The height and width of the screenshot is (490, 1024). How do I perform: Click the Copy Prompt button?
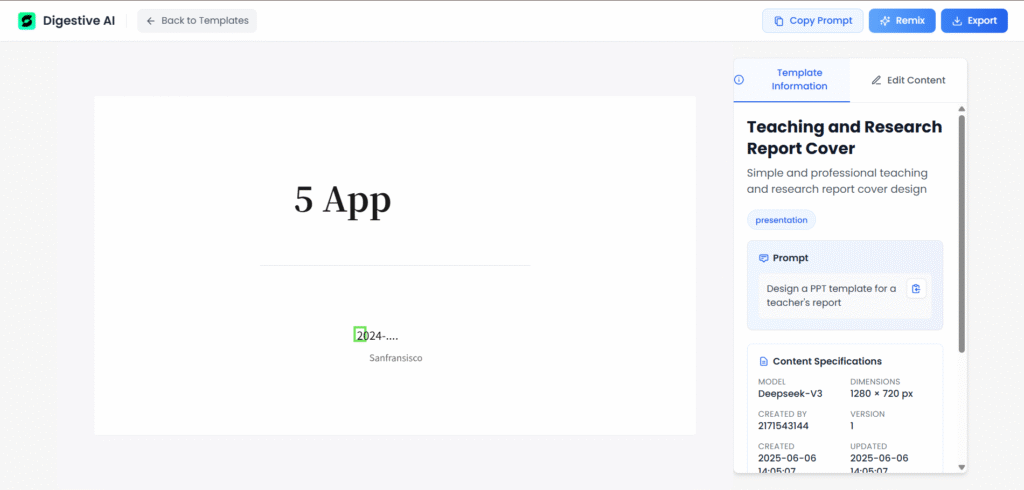click(x=812, y=21)
